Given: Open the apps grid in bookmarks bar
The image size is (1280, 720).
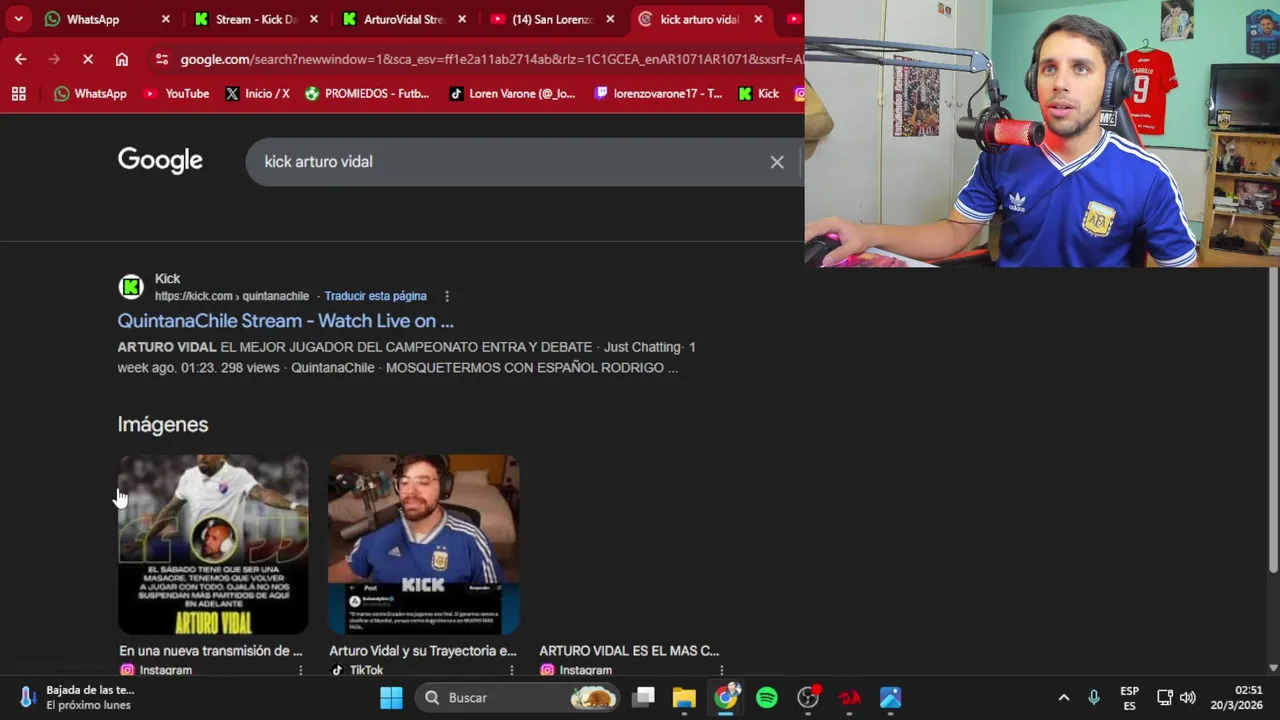Looking at the screenshot, I should [x=18, y=93].
